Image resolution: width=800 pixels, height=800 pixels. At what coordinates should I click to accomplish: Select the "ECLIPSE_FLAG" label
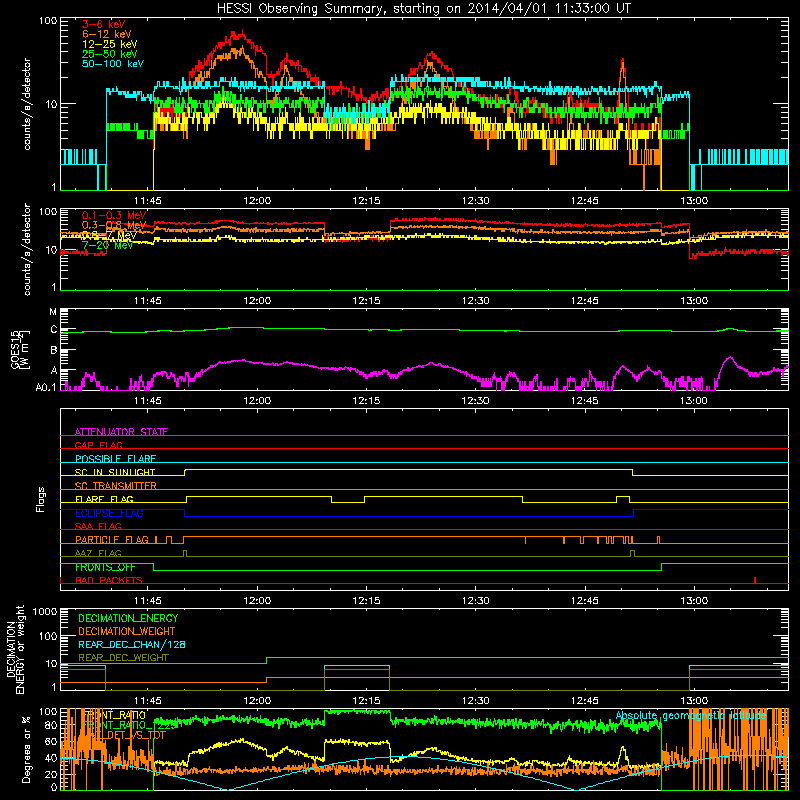pyautogui.click(x=109, y=513)
